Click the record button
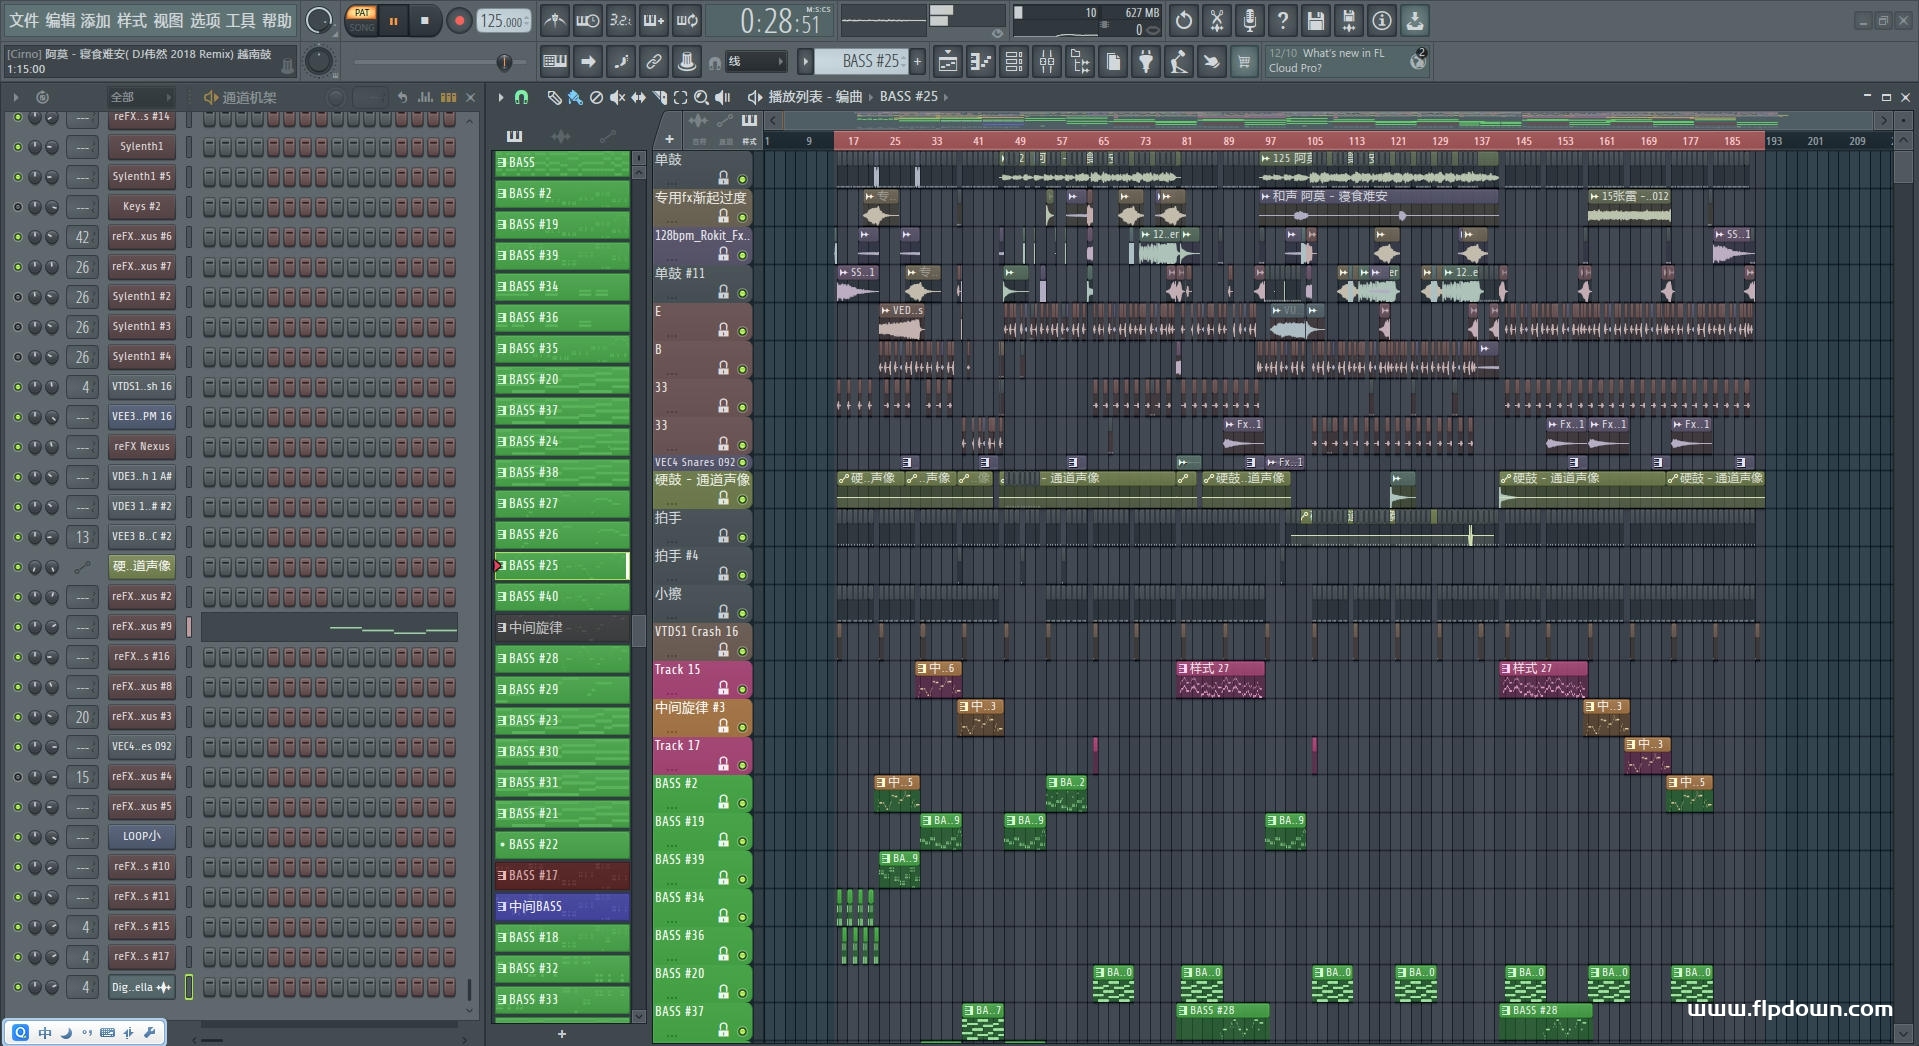The height and width of the screenshot is (1046, 1919). point(459,20)
